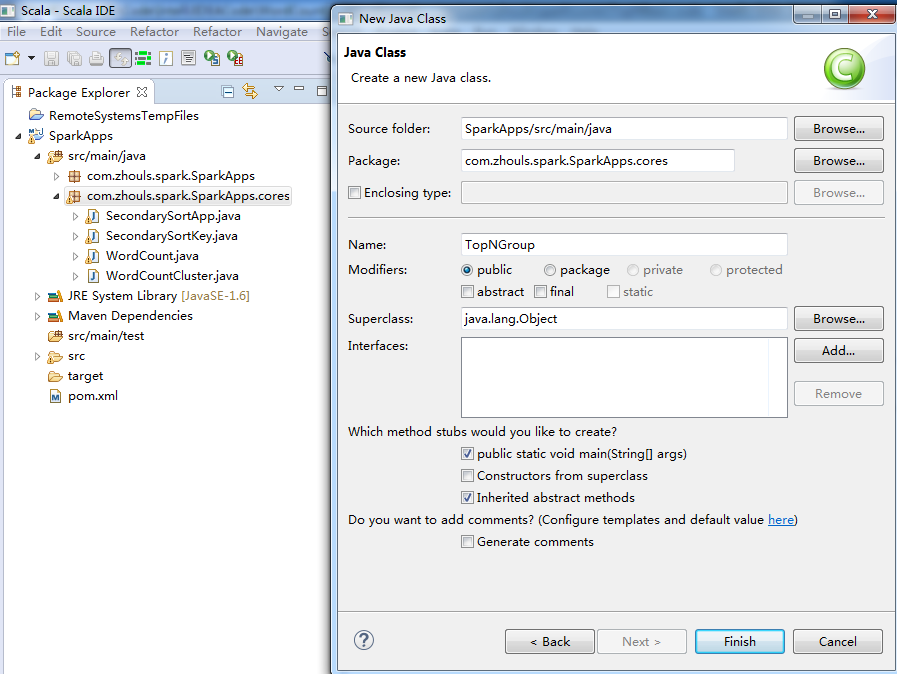Click the pom.xml Maven file icon

pos(55,397)
